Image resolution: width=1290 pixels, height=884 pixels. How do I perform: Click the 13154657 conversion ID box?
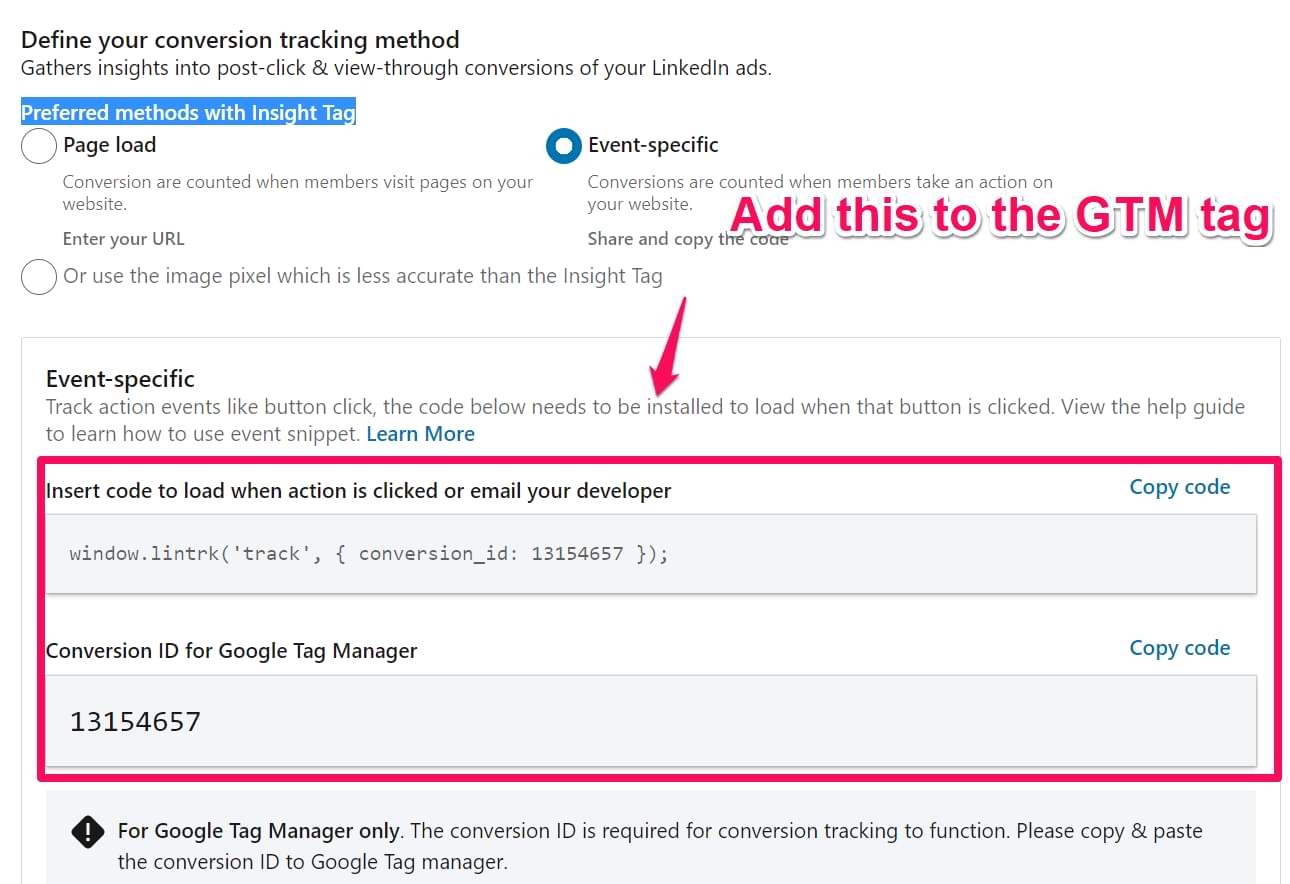[651, 721]
